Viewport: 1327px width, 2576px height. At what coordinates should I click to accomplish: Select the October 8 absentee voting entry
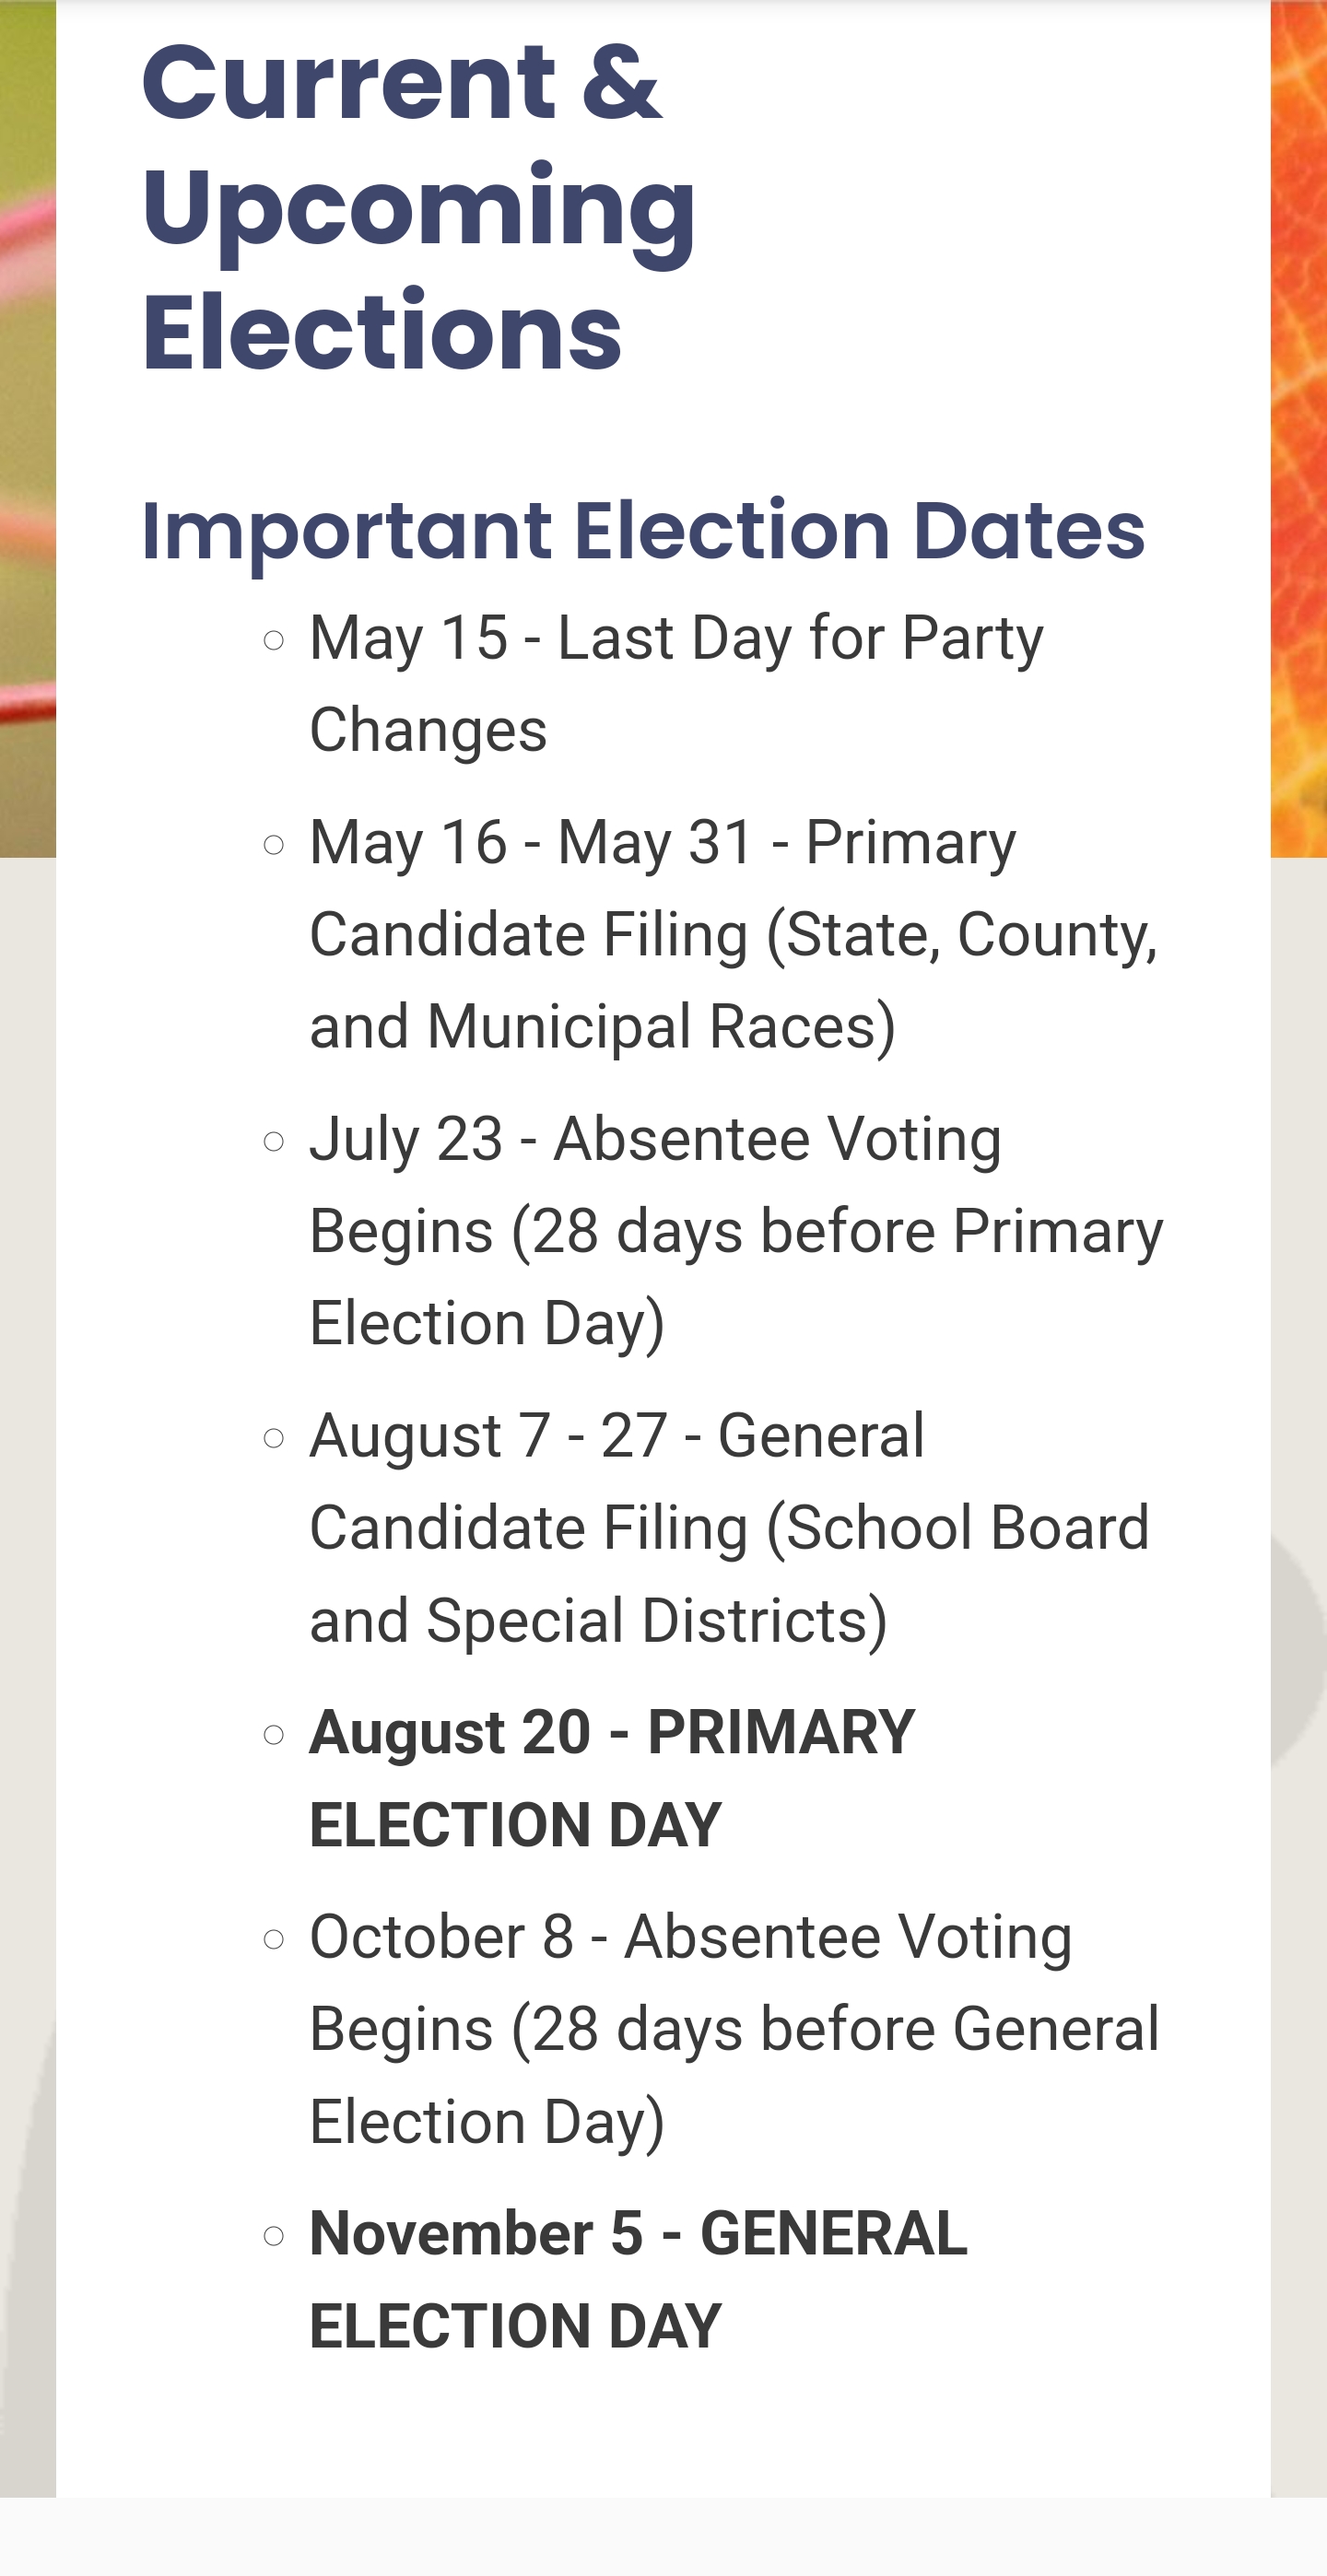click(x=734, y=2028)
